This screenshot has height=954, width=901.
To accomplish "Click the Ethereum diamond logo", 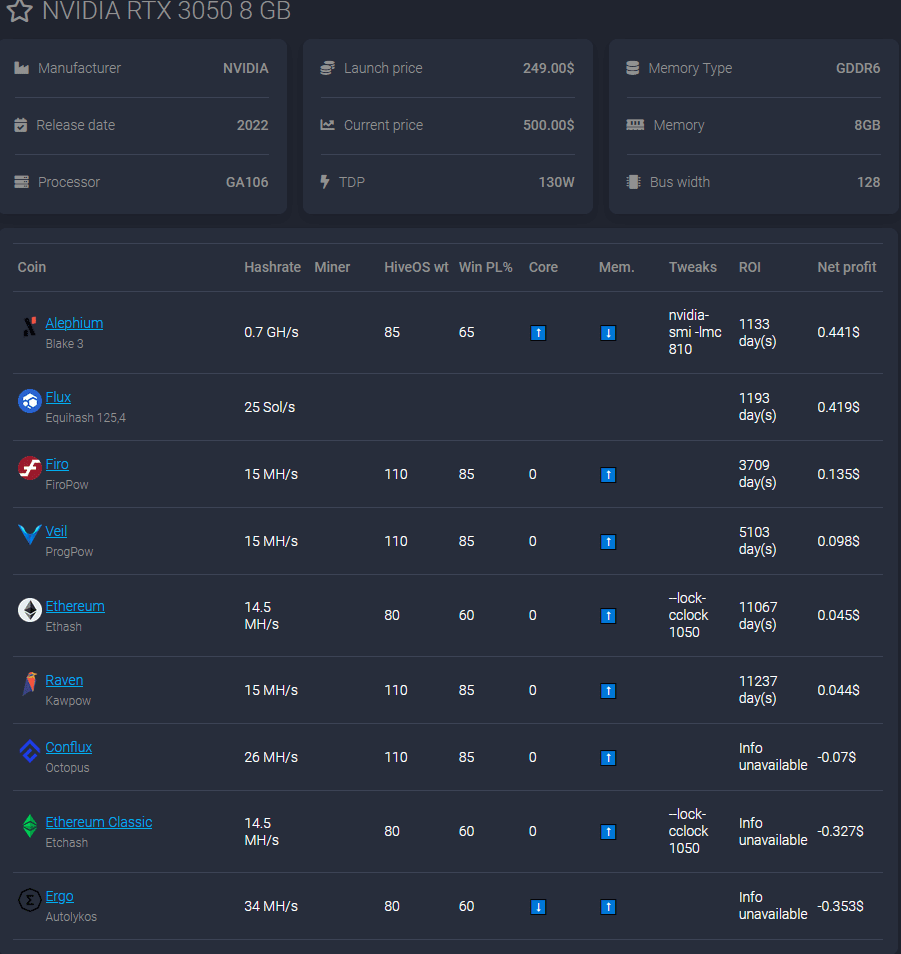I will tap(29, 610).
